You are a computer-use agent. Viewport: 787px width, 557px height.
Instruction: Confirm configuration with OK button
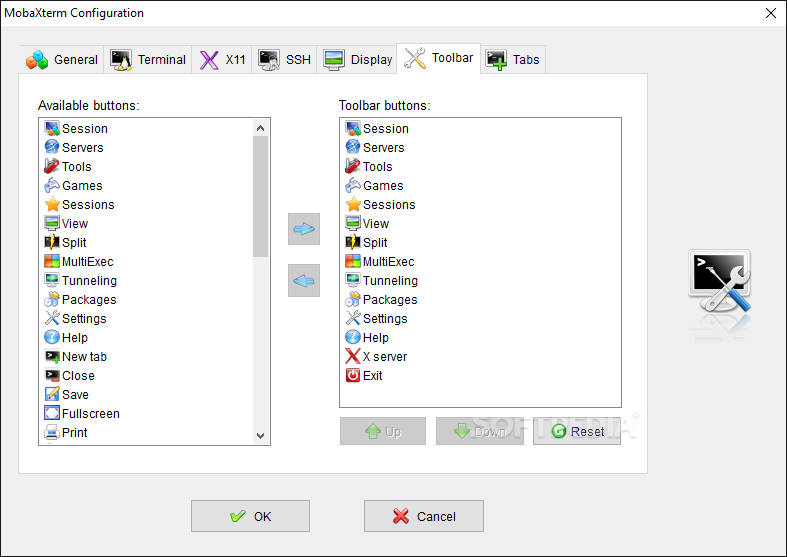tap(250, 516)
